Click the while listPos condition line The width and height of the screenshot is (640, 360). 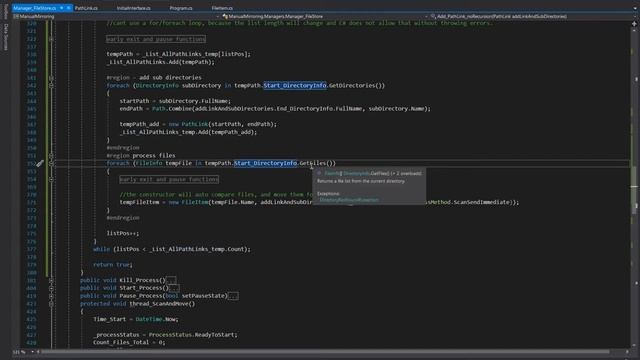coord(172,249)
